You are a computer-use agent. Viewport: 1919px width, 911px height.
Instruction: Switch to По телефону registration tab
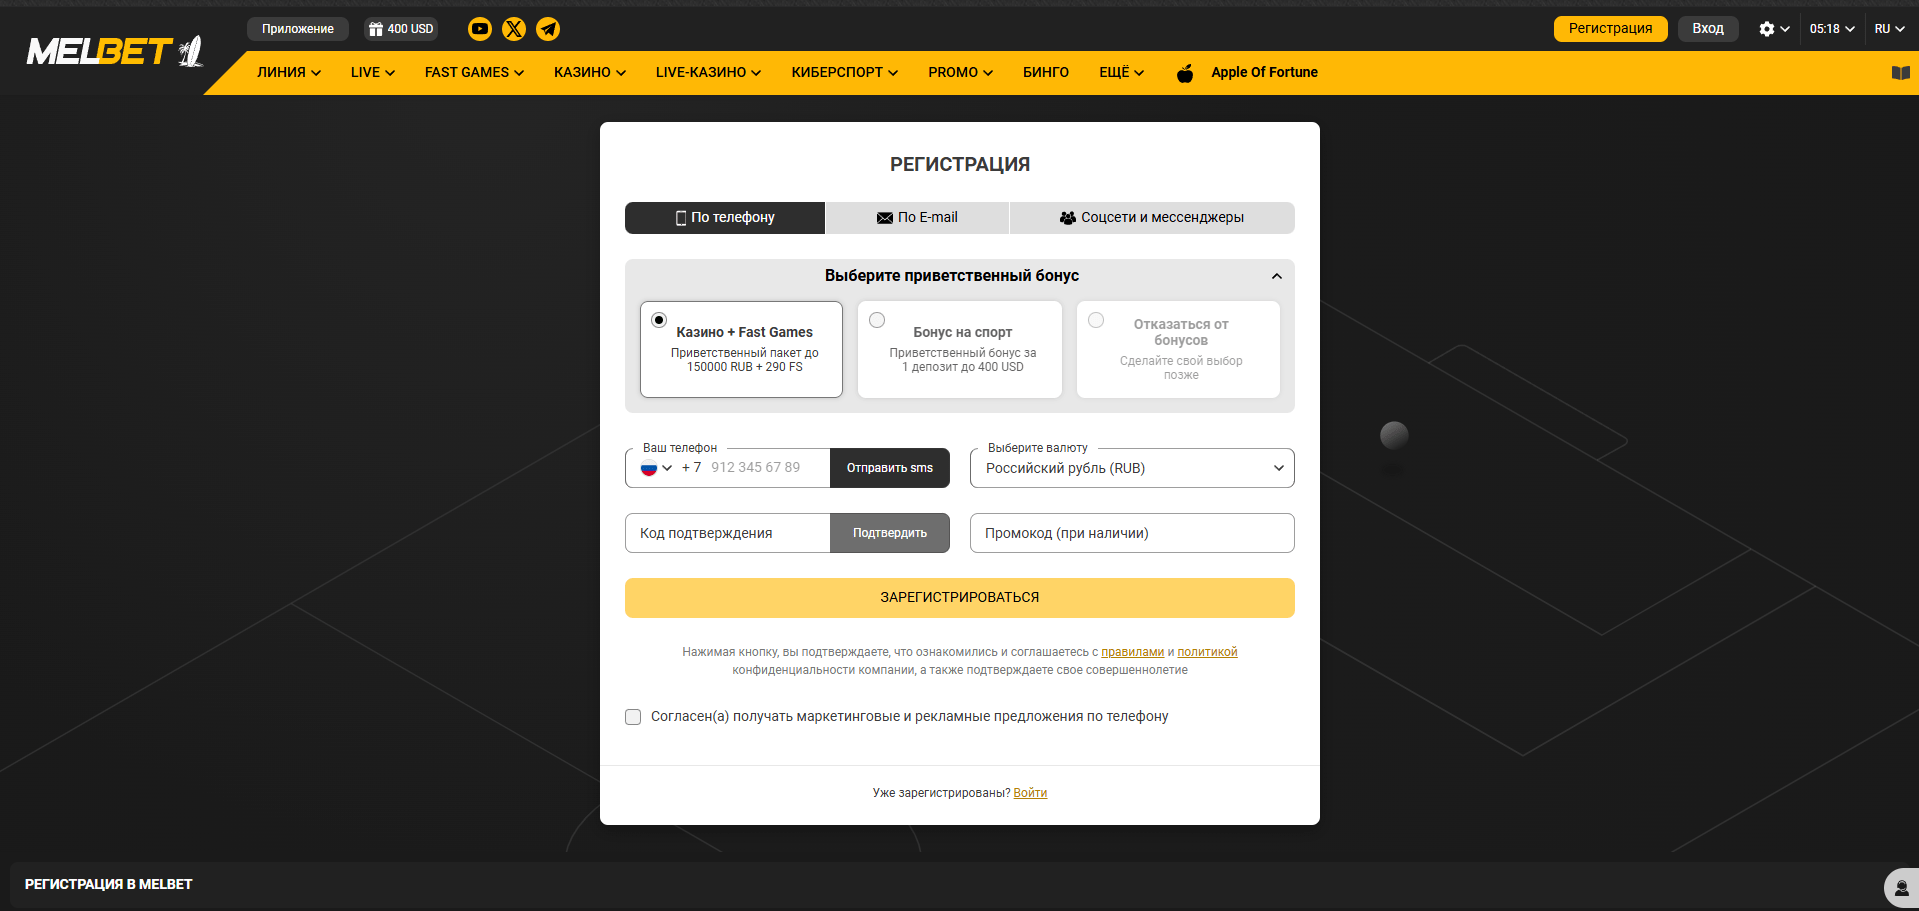[x=725, y=218]
